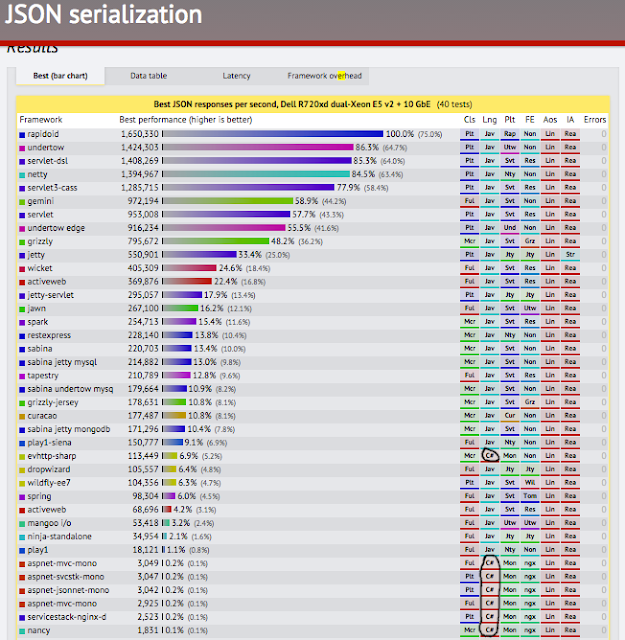Image resolution: width=625 pixels, height=640 pixels.
Task: Click the red color swatch beside wicket
Action: (22, 269)
